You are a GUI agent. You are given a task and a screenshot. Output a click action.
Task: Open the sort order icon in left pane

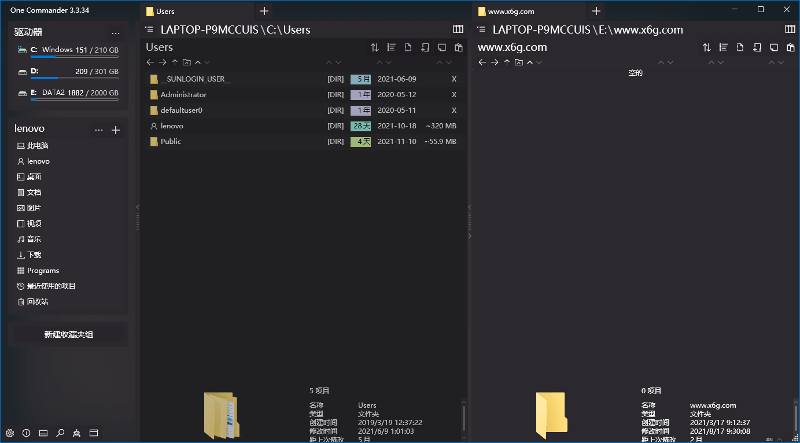375,47
